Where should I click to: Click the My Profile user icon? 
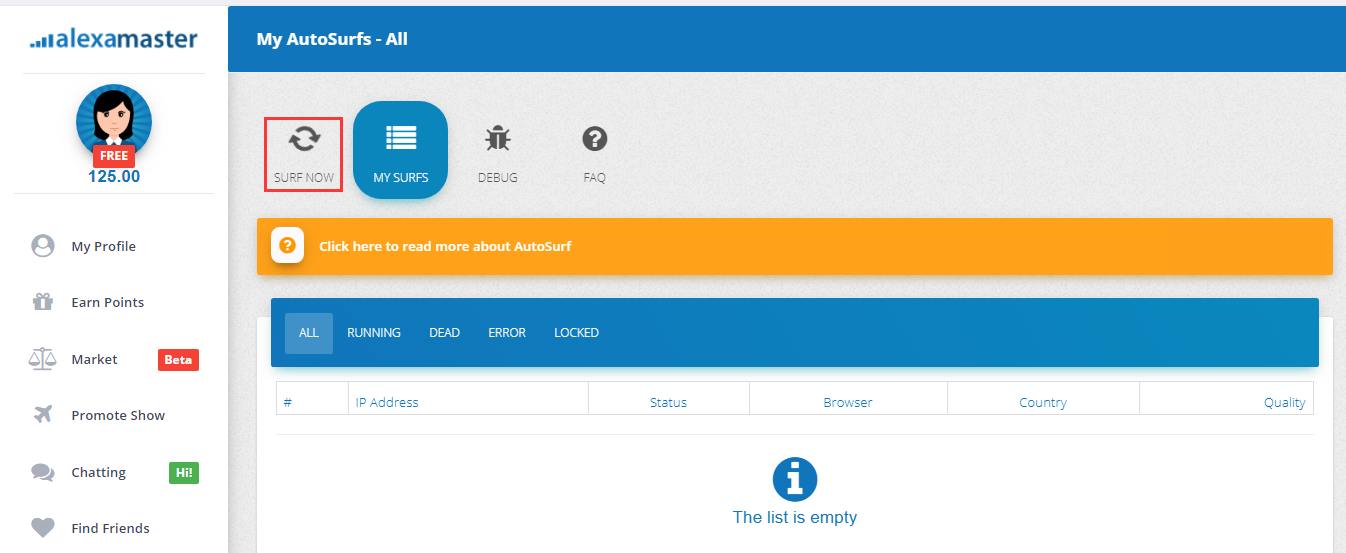(x=42, y=246)
